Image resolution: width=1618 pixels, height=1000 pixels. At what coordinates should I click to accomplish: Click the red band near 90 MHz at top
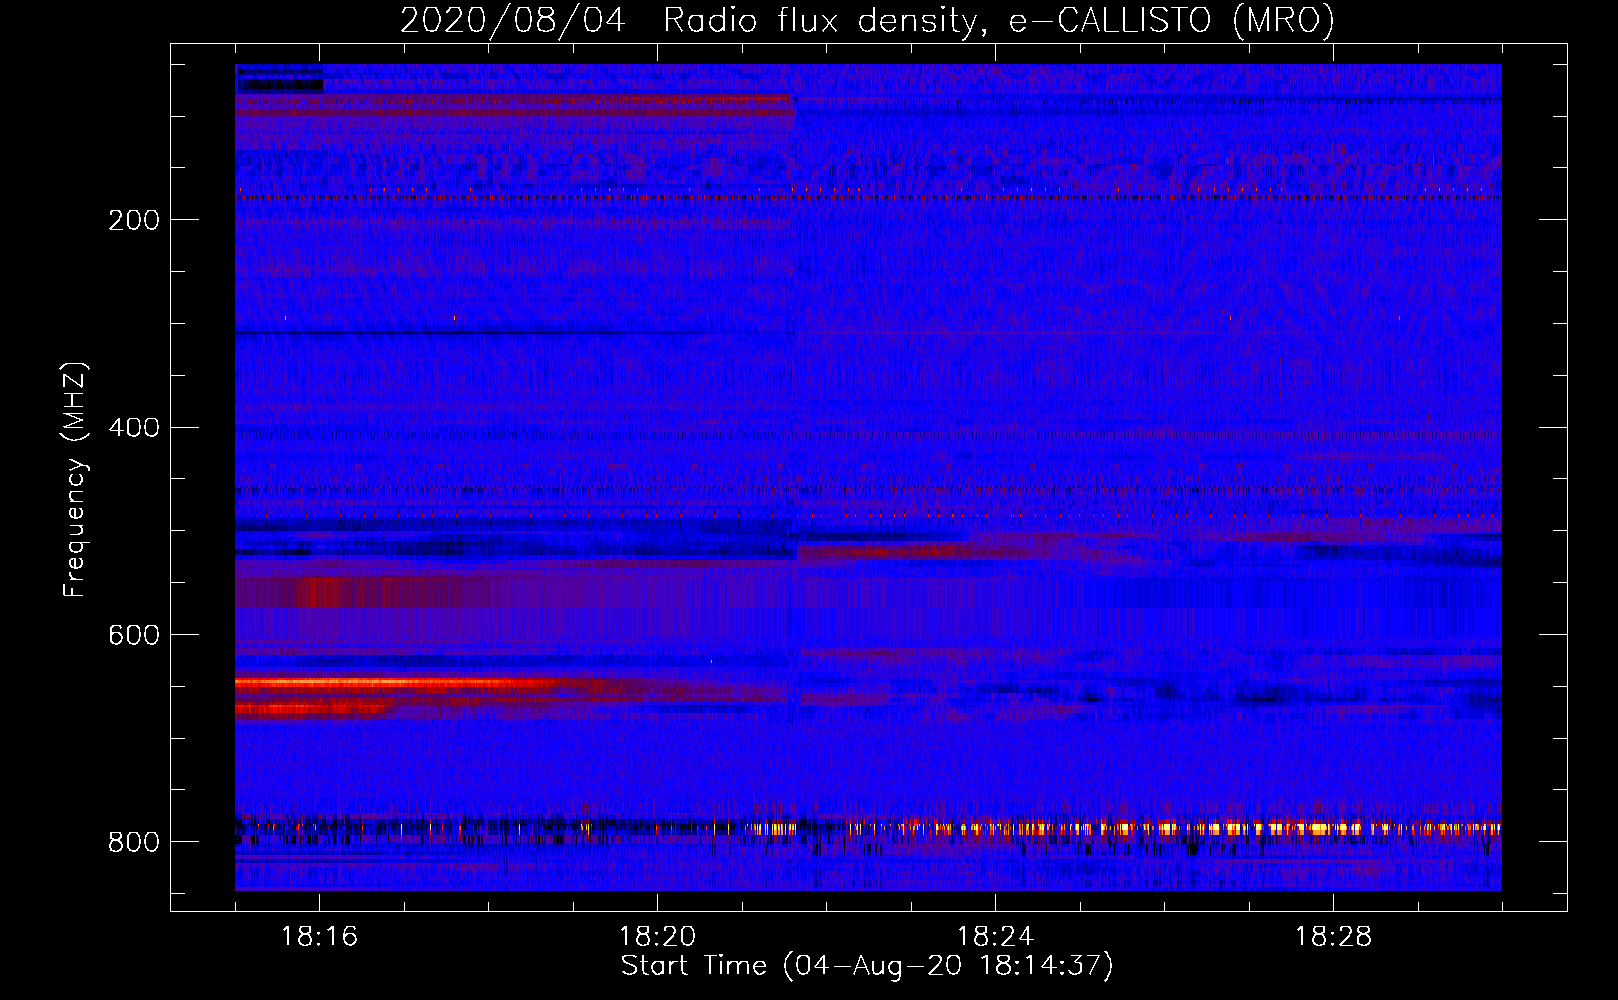[x=515, y=106]
